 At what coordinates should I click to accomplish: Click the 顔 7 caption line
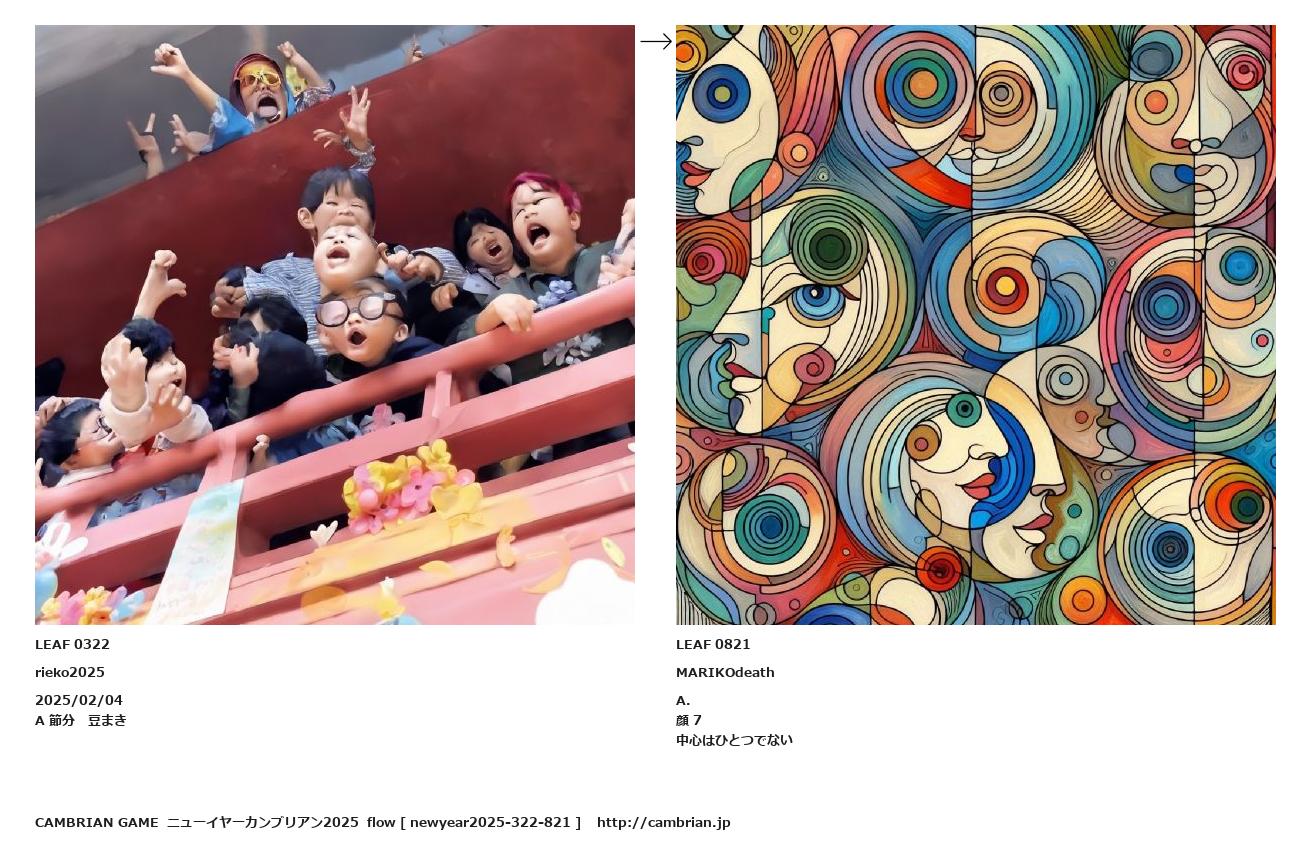click(689, 720)
